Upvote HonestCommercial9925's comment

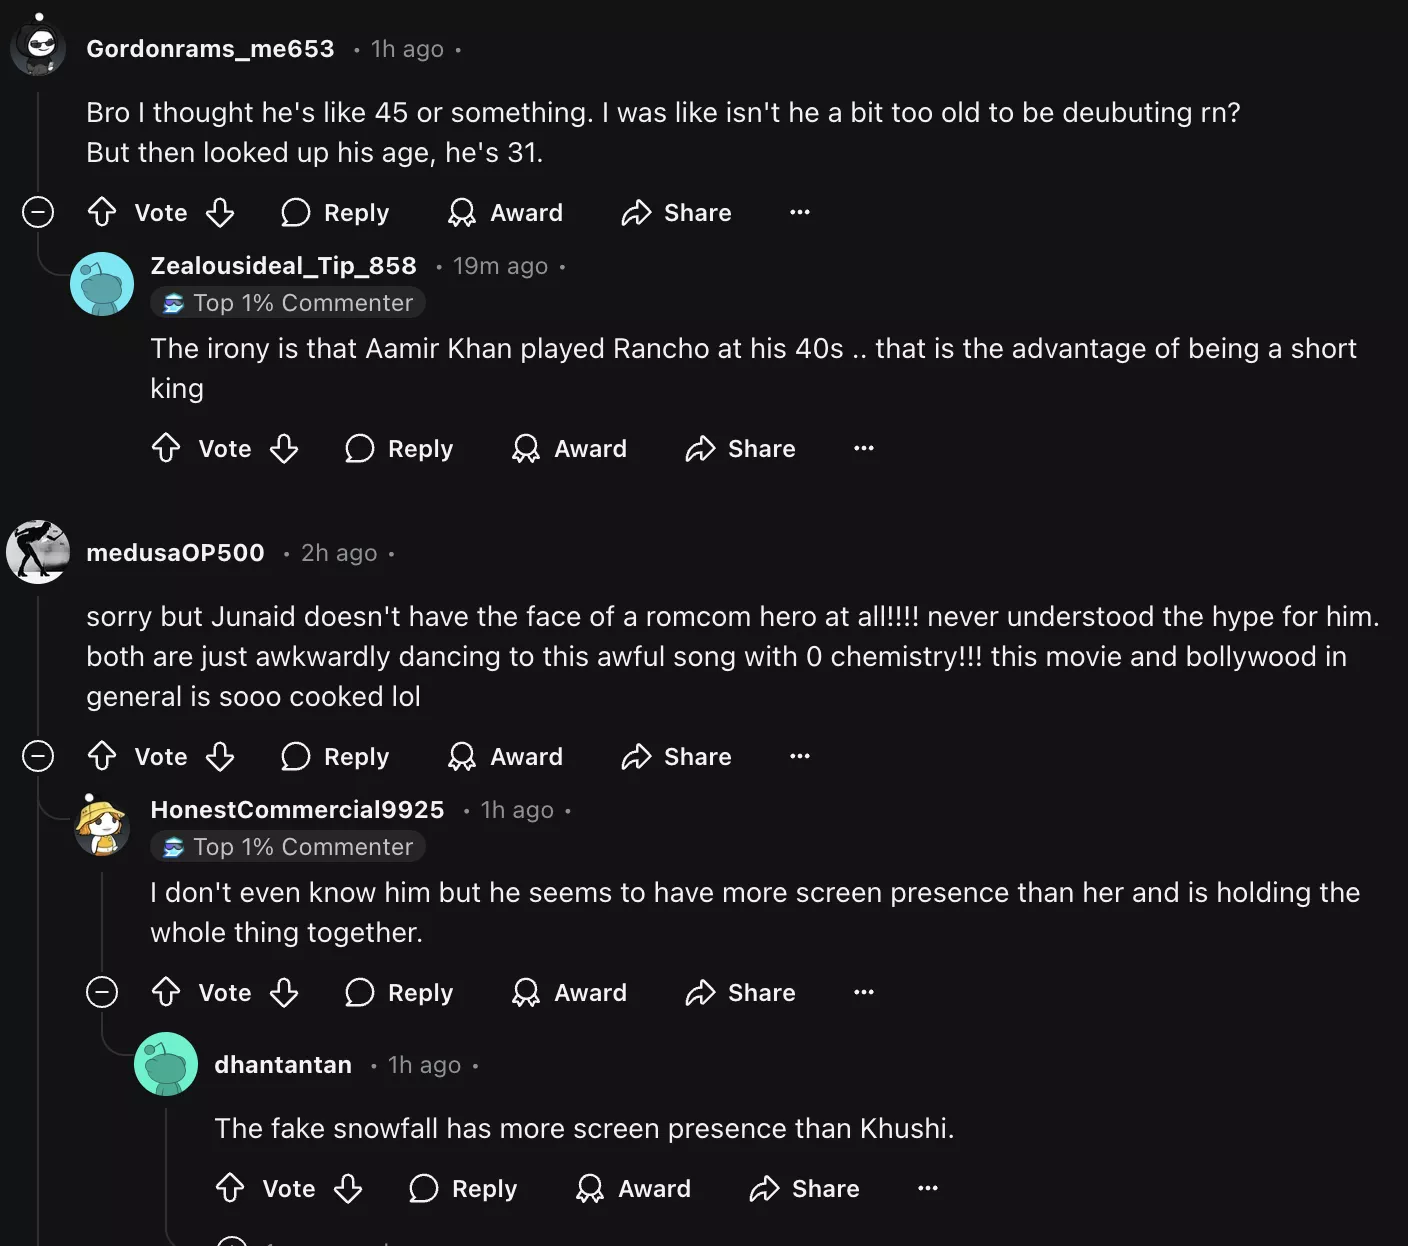166,992
